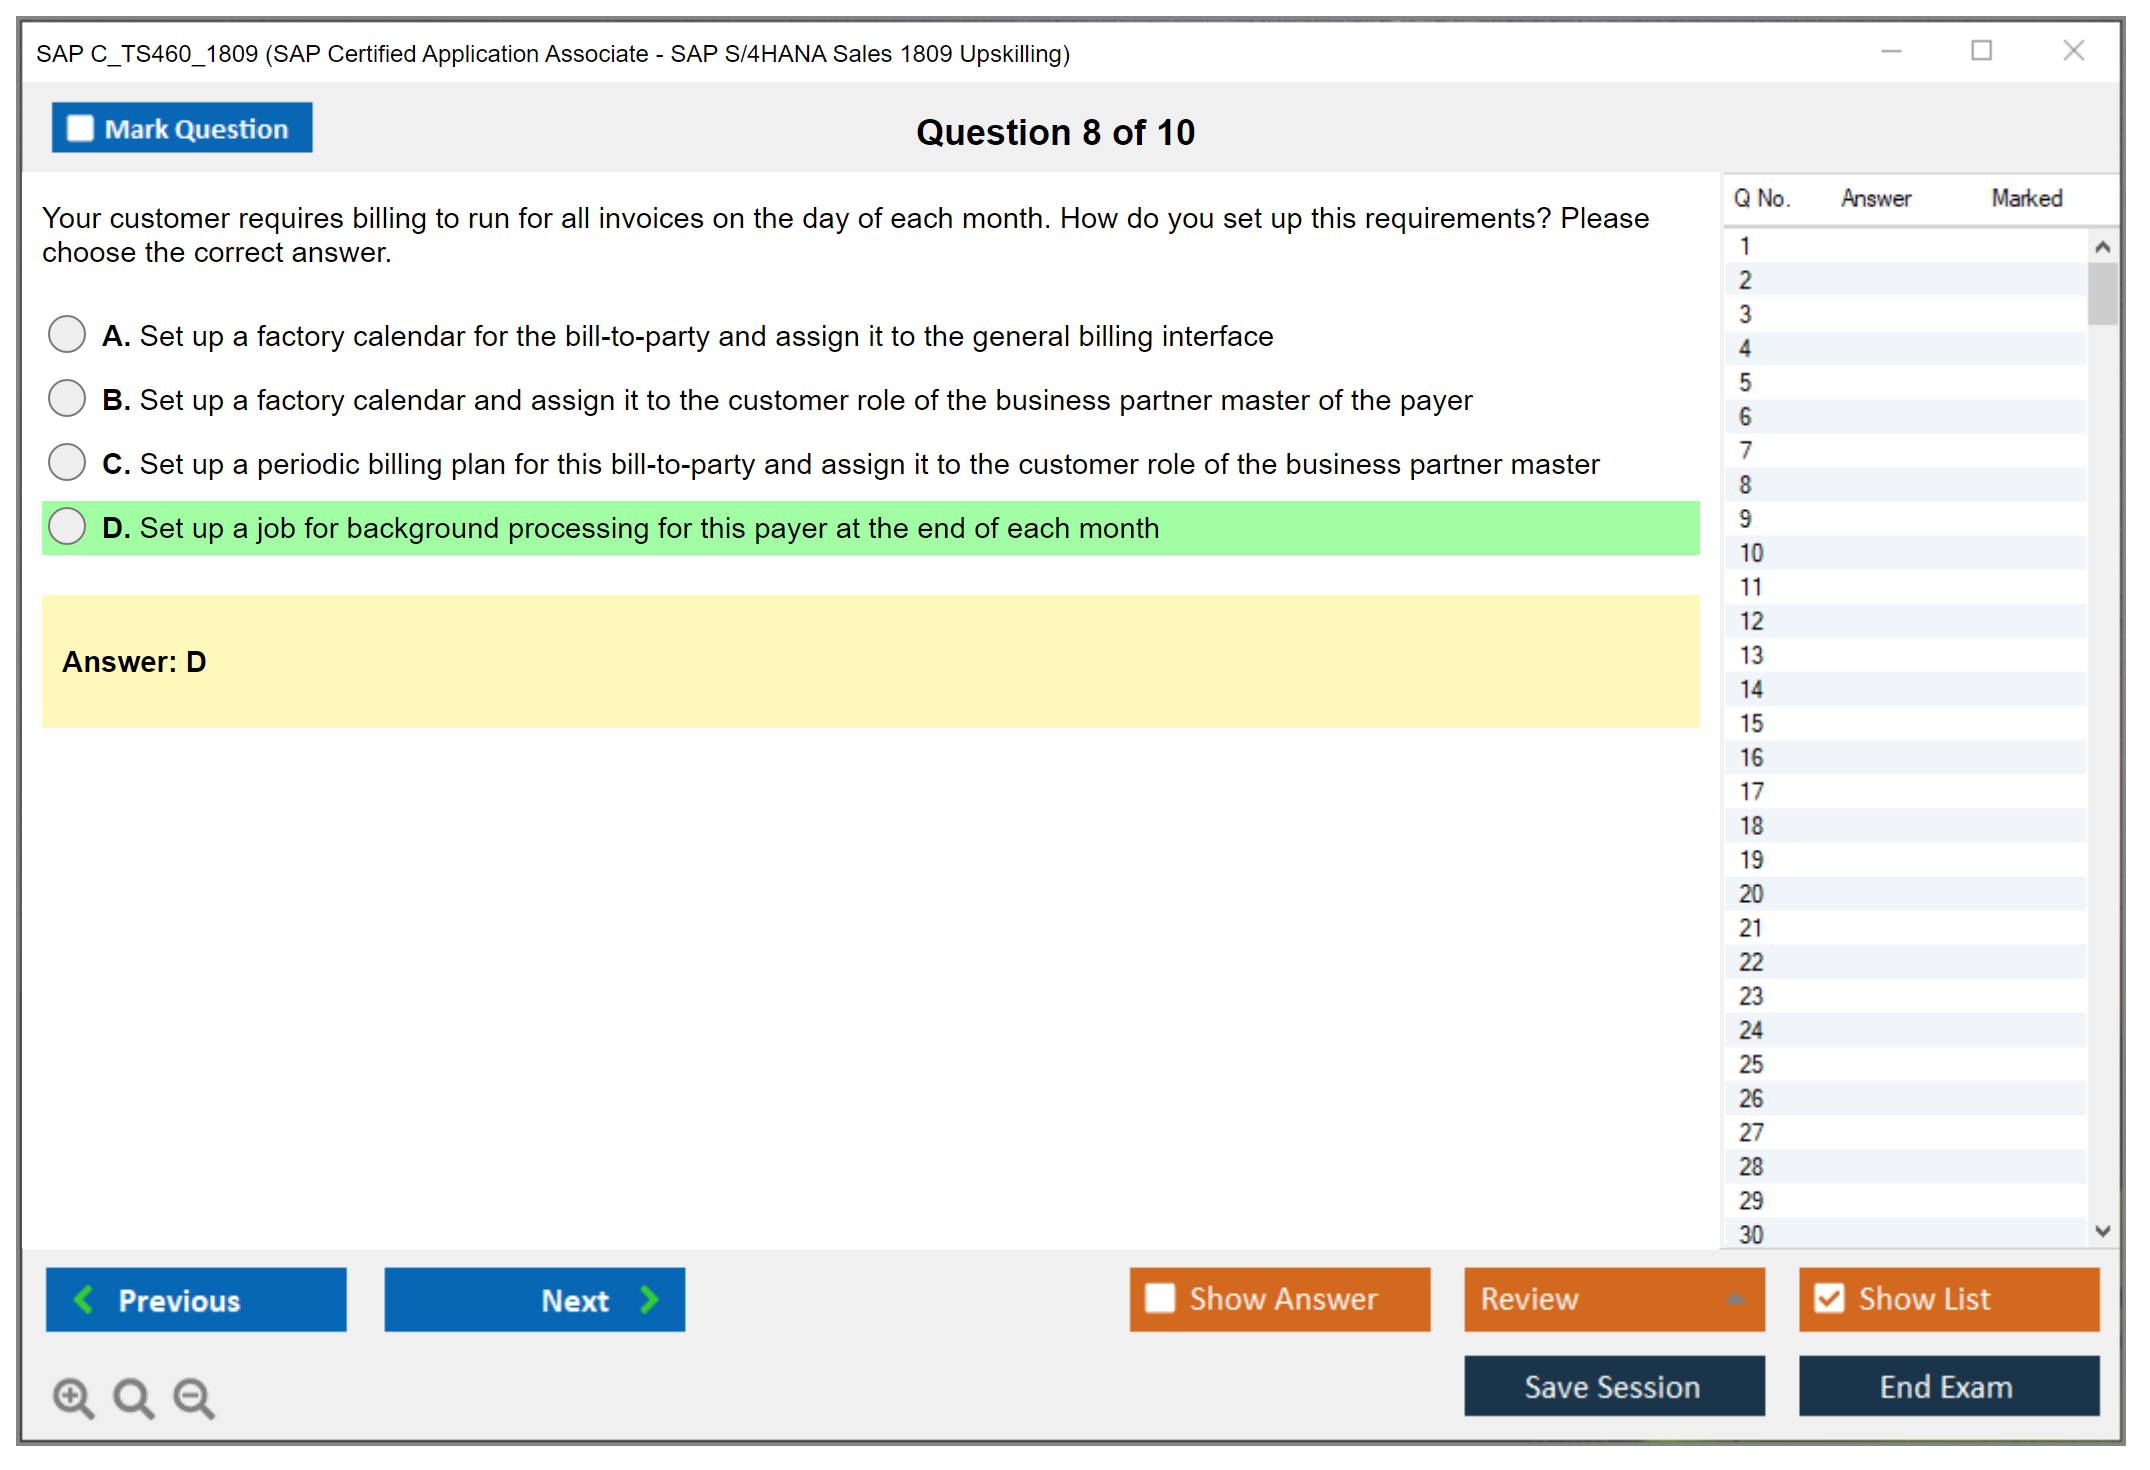Screen dimensions: 2150x1470
Task: Select highlighted answer option D
Action: click(x=67, y=526)
